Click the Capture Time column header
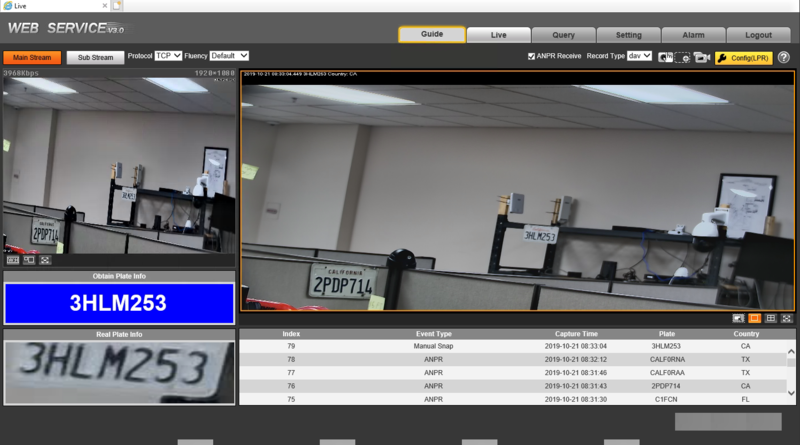The width and height of the screenshot is (800, 445). (576, 334)
